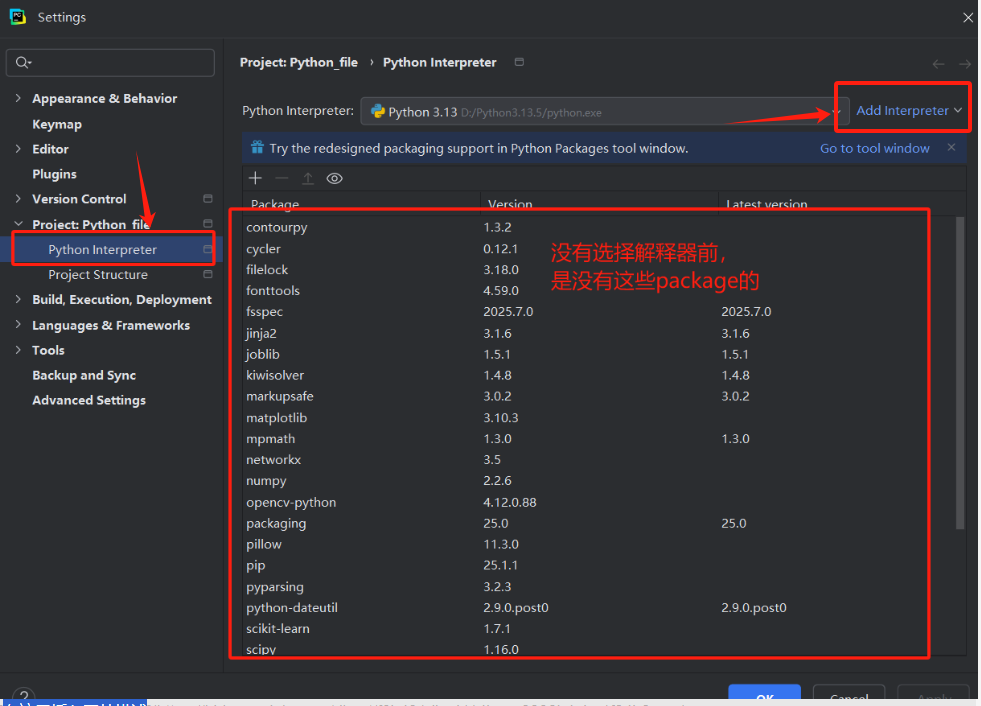Select the matplotlib package row

pyautogui.click(x=599, y=417)
